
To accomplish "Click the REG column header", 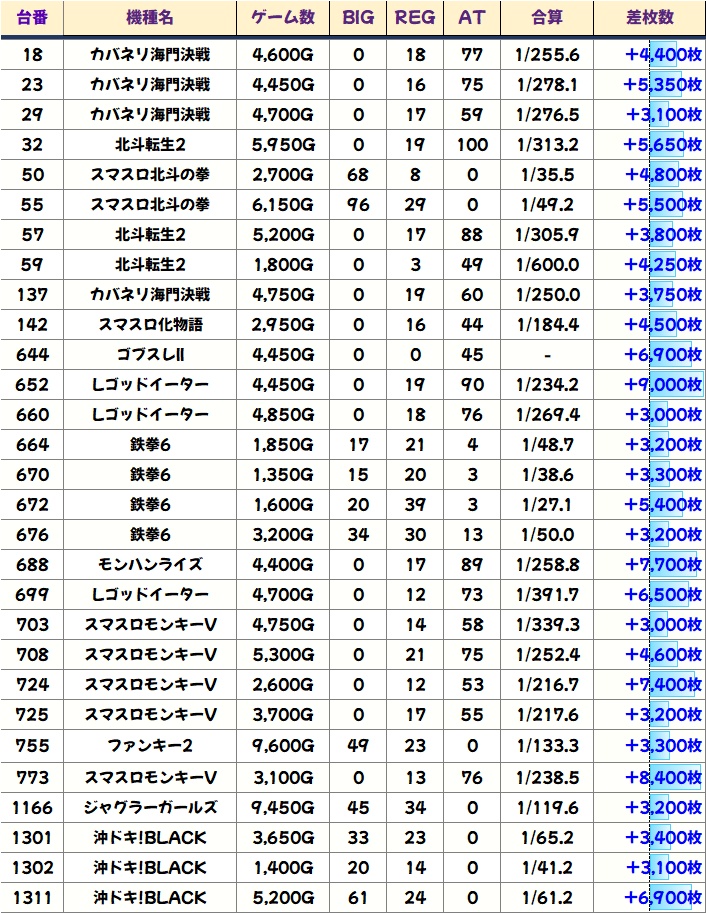I will coord(415,18).
